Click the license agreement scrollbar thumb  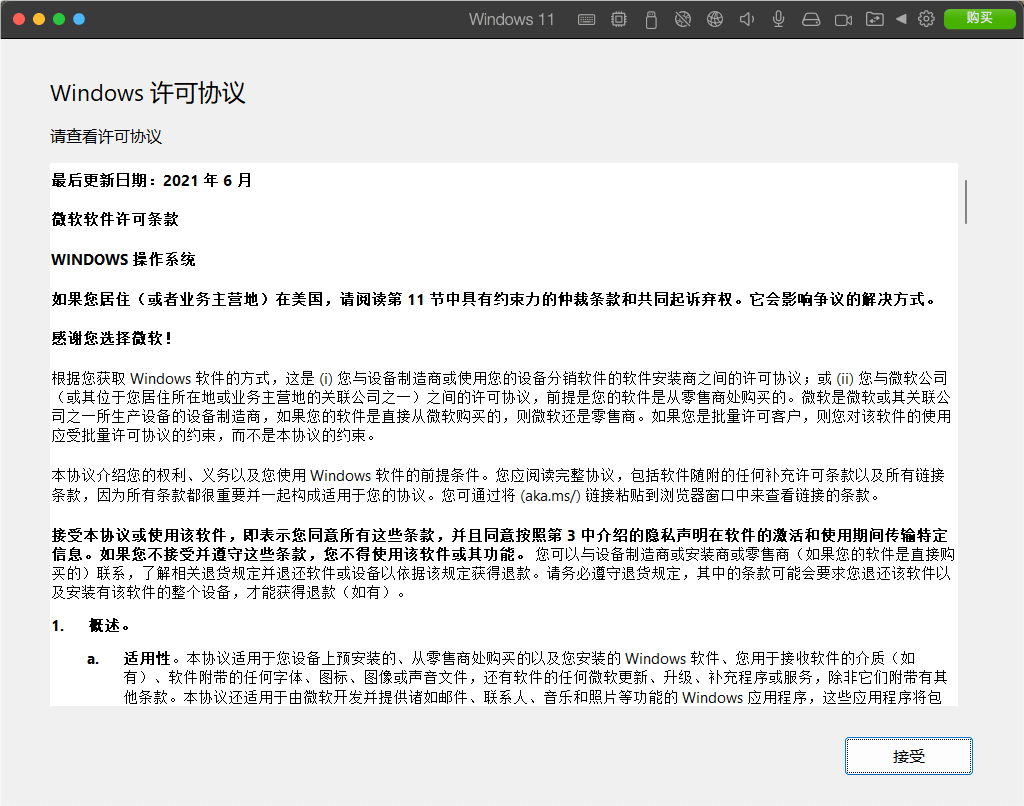[965, 202]
